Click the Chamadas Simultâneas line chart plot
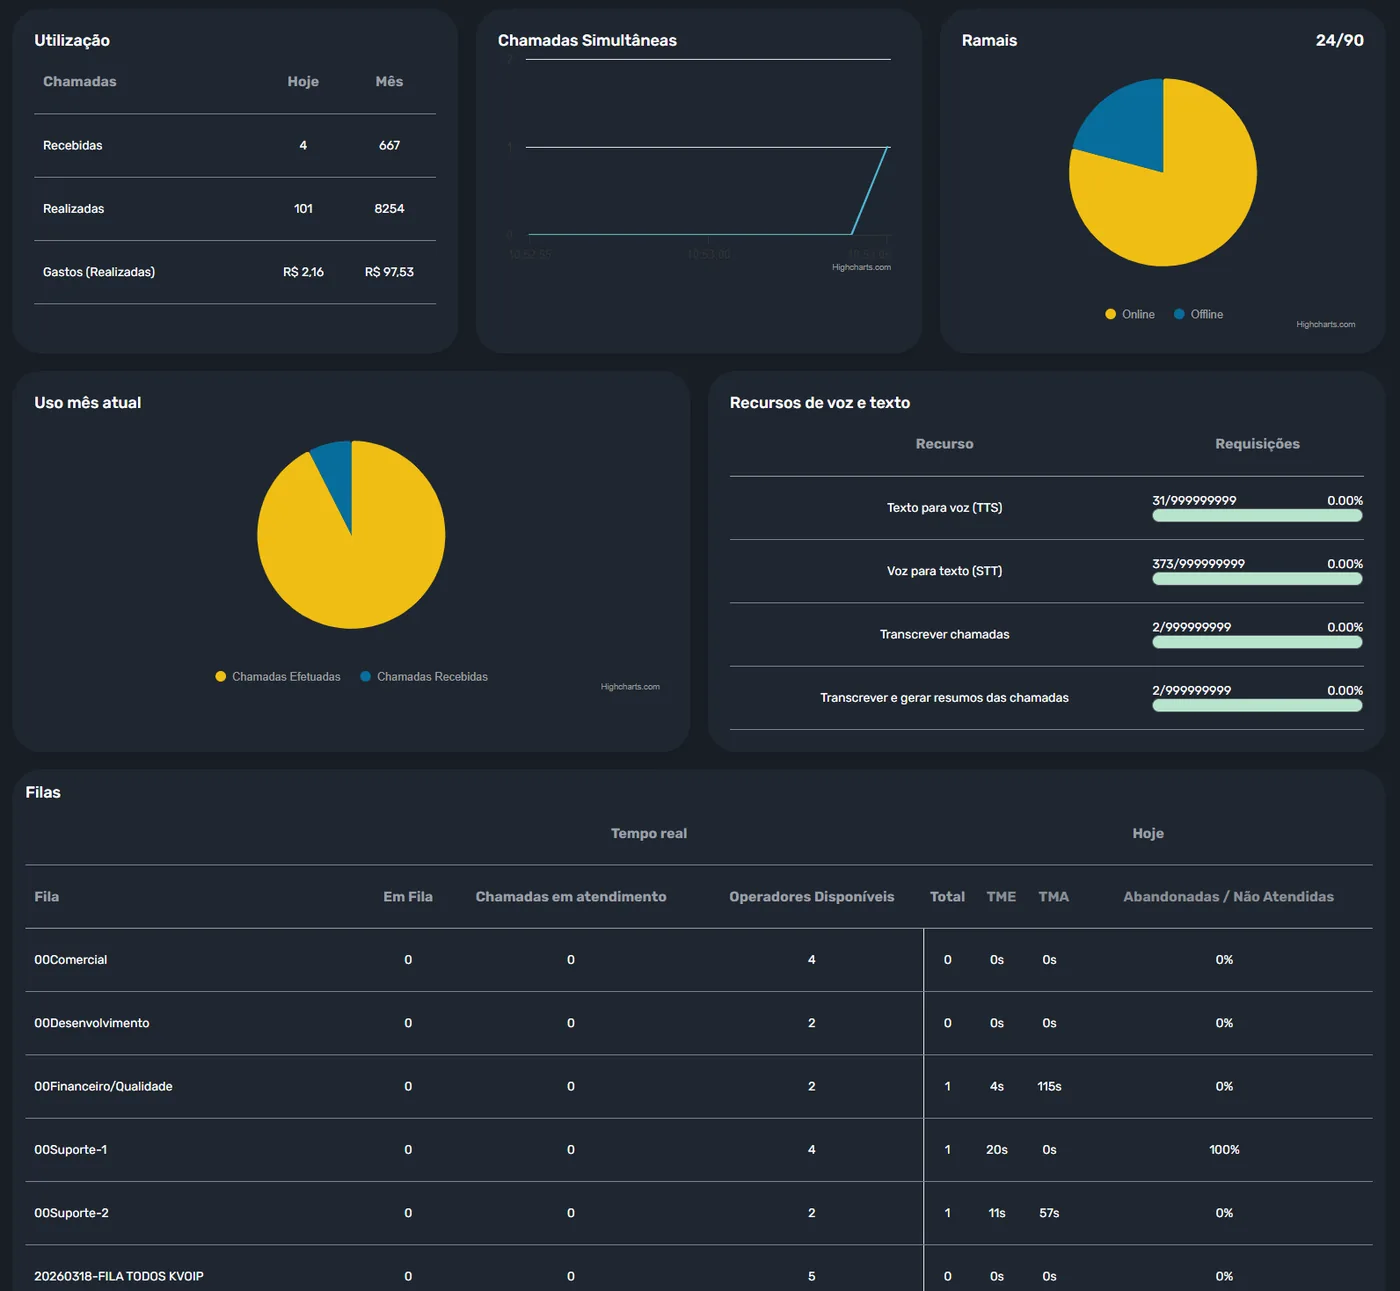Screen dimensions: 1400x1291 [x=708, y=147]
